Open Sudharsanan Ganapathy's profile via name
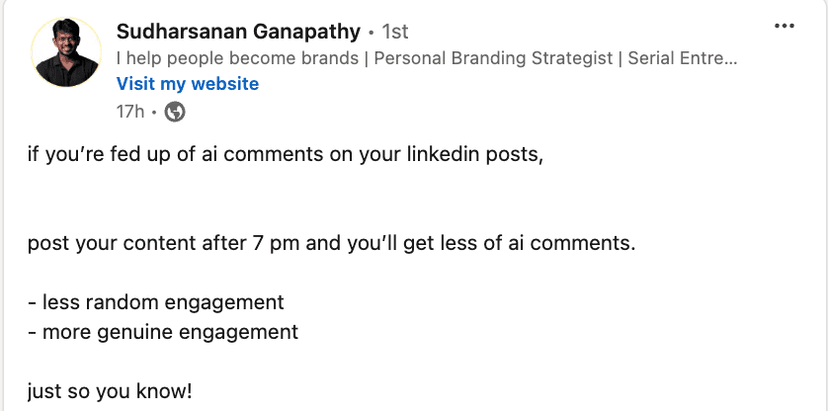Screen dimensions: 828x411 (238, 32)
